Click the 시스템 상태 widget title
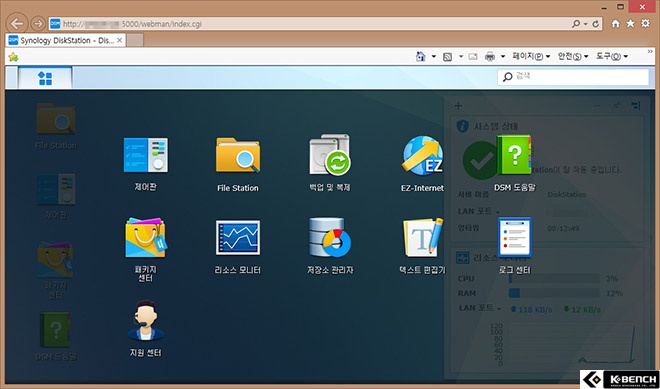Viewport: 660px width, 389px height. 496,126
